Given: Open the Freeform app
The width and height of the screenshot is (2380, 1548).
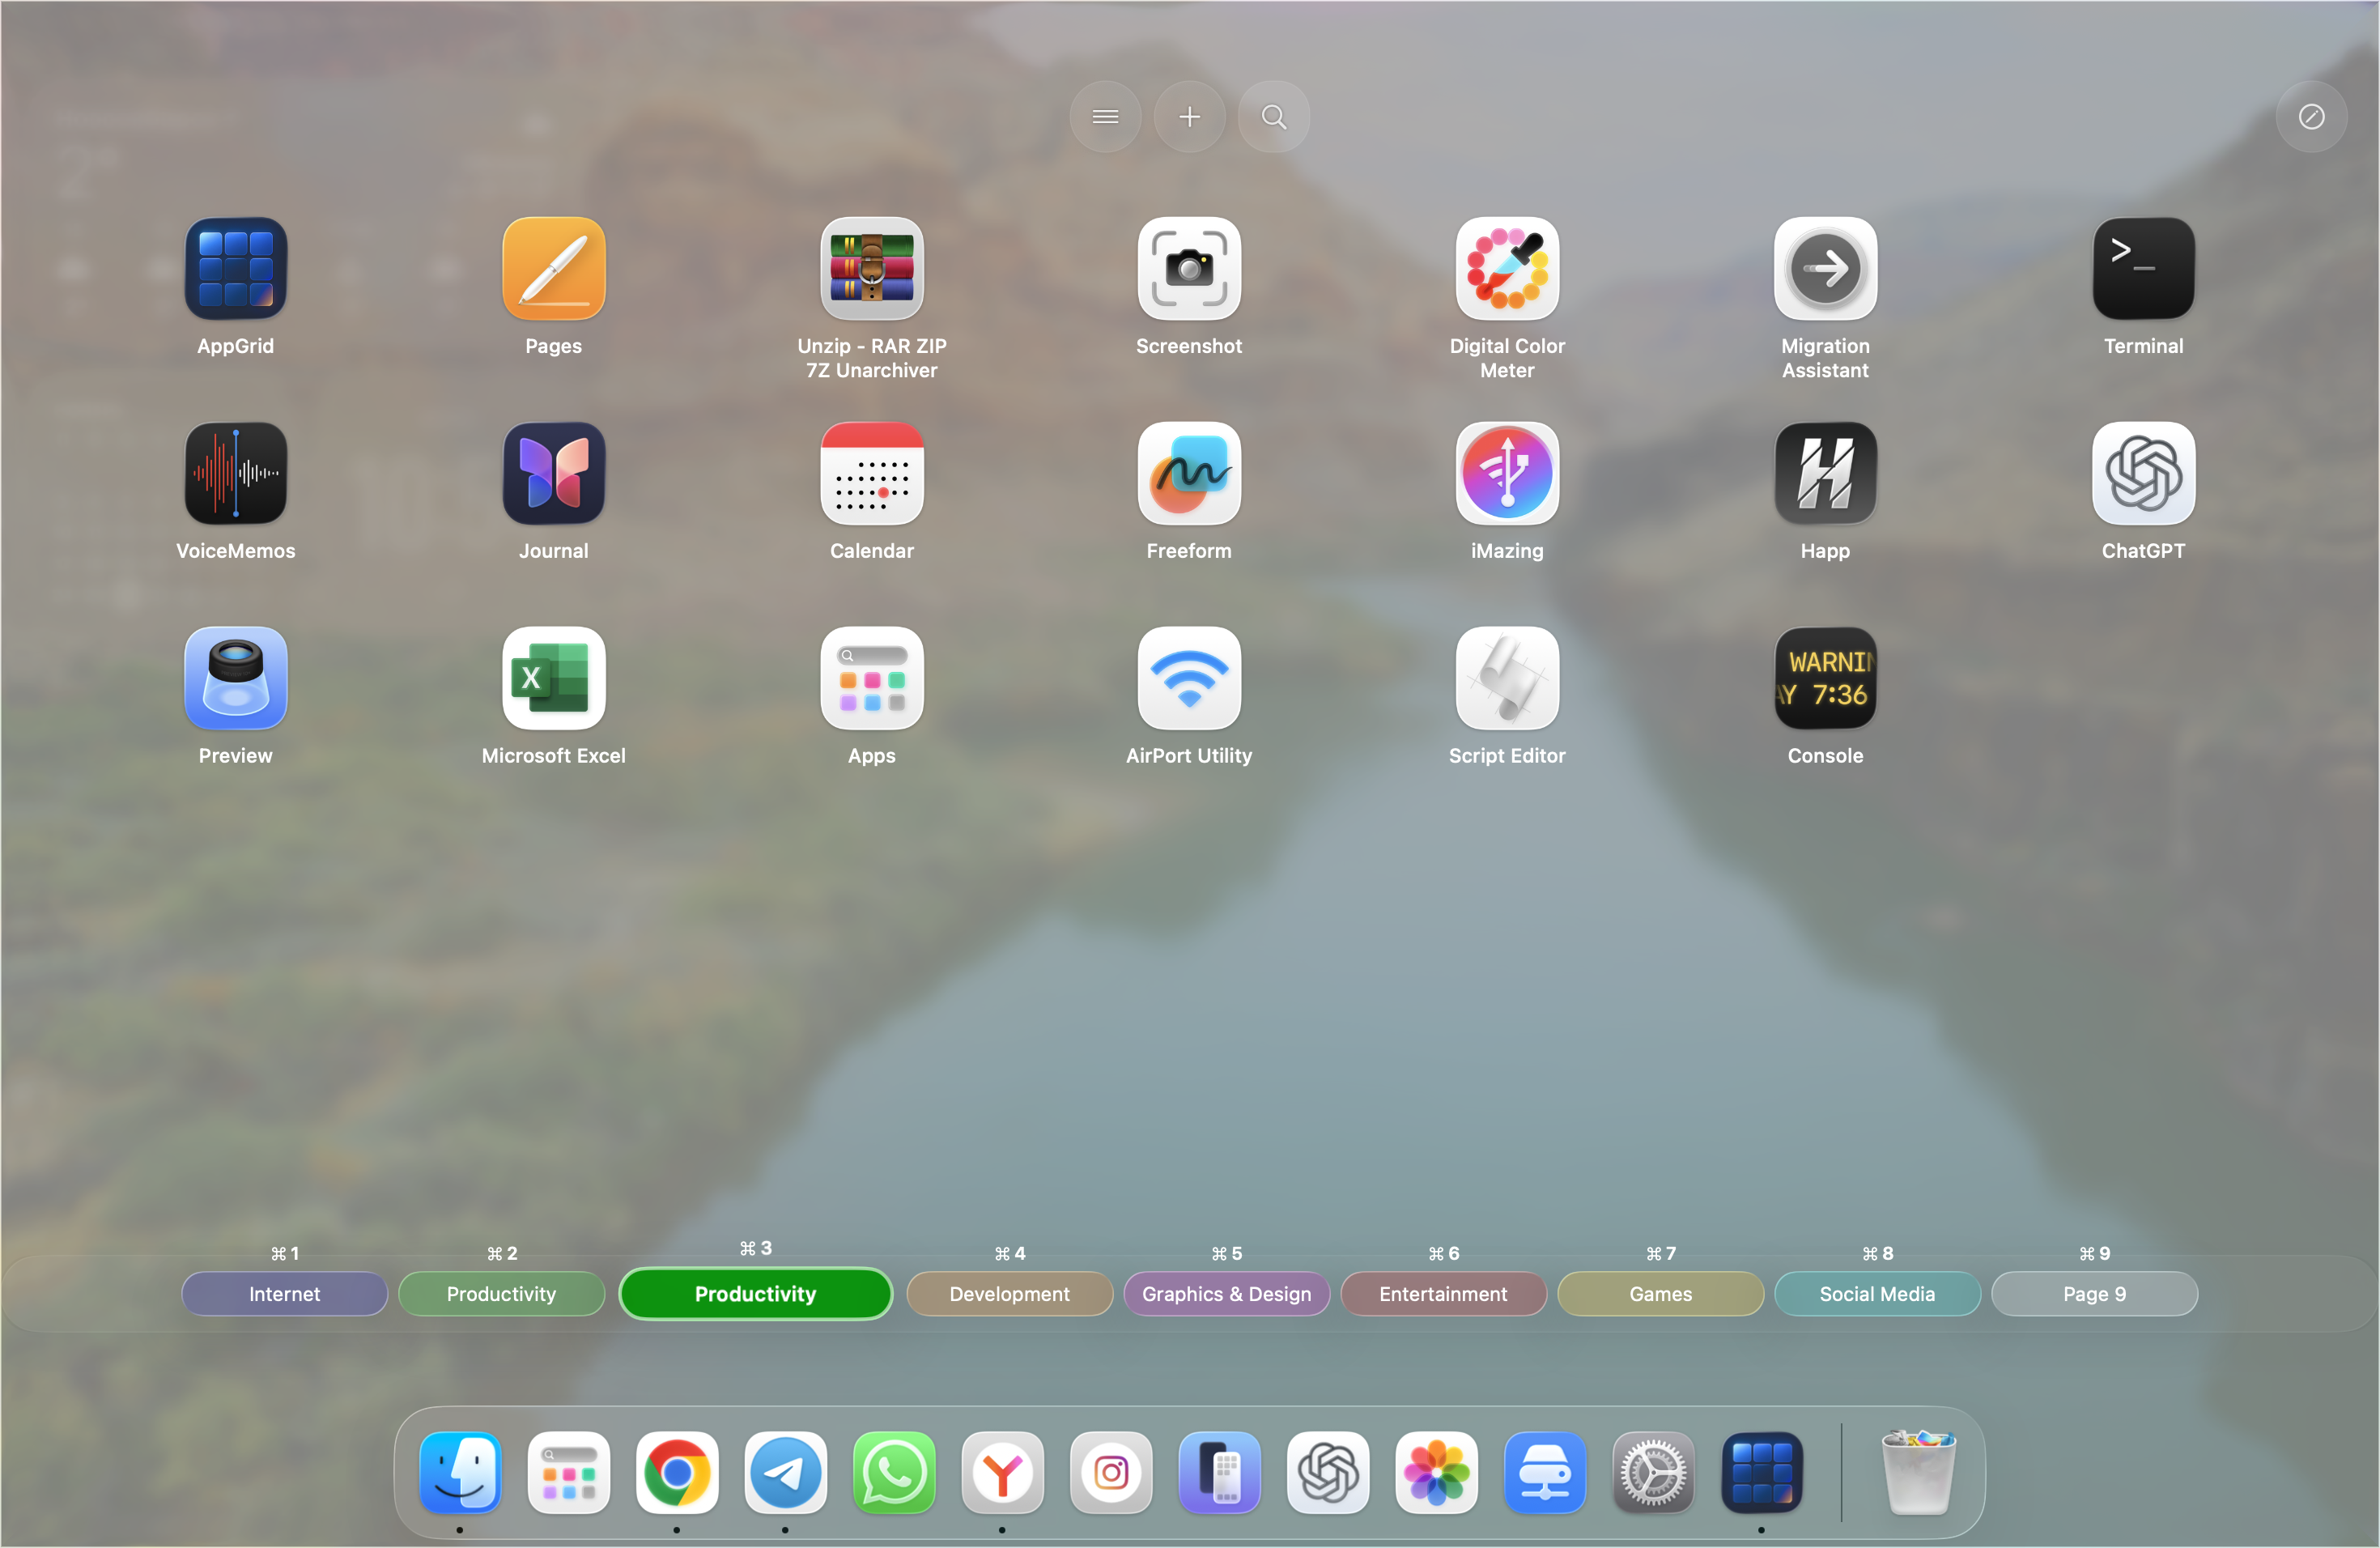Looking at the screenshot, I should (1189, 473).
